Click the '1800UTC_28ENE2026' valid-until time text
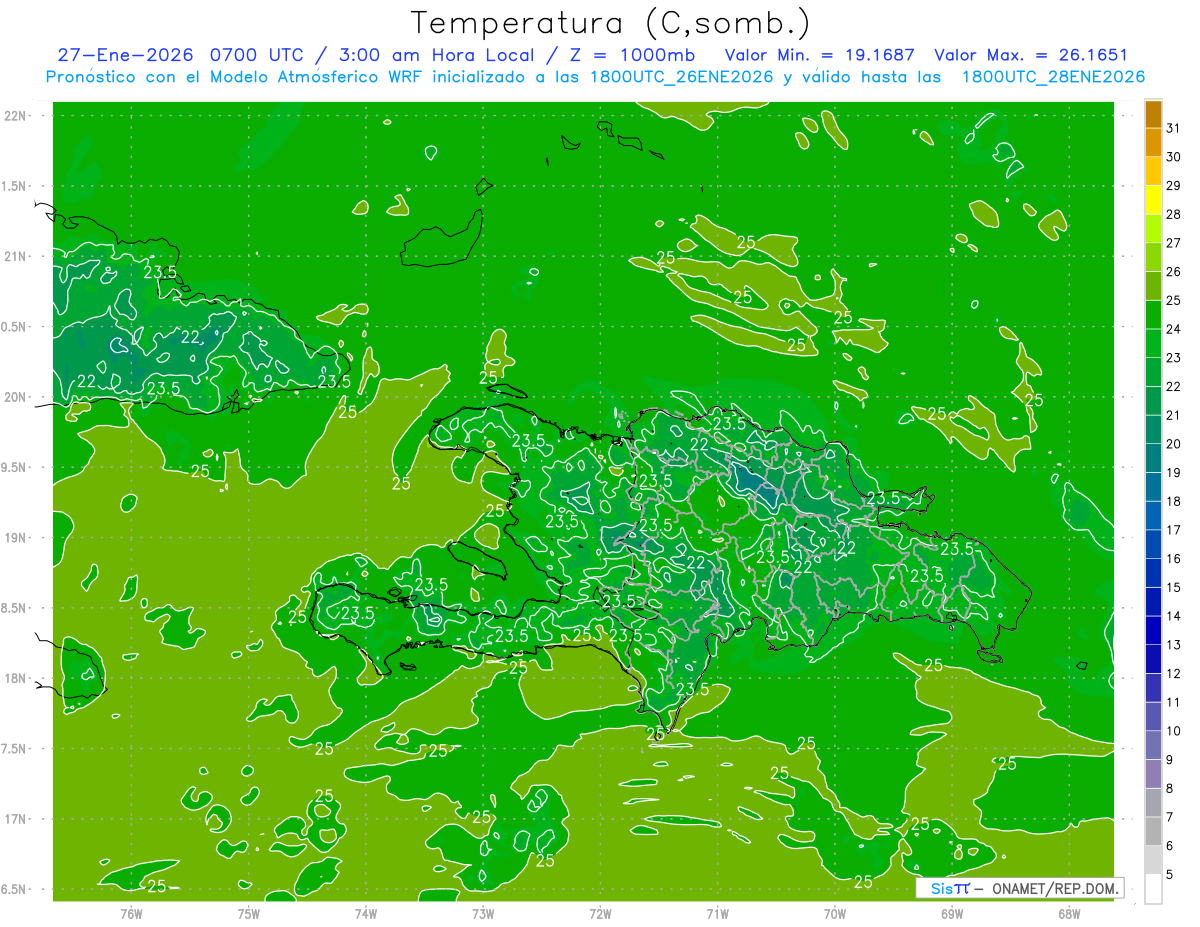This screenshot has height=927, width=1200. coord(1052,77)
